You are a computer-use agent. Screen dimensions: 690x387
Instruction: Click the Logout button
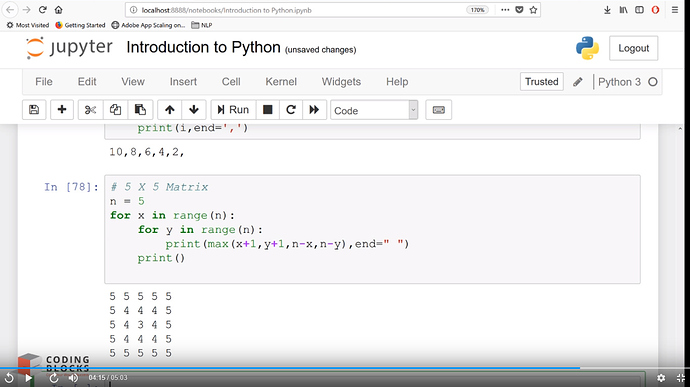pyautogui.click(x=633, y=48)
